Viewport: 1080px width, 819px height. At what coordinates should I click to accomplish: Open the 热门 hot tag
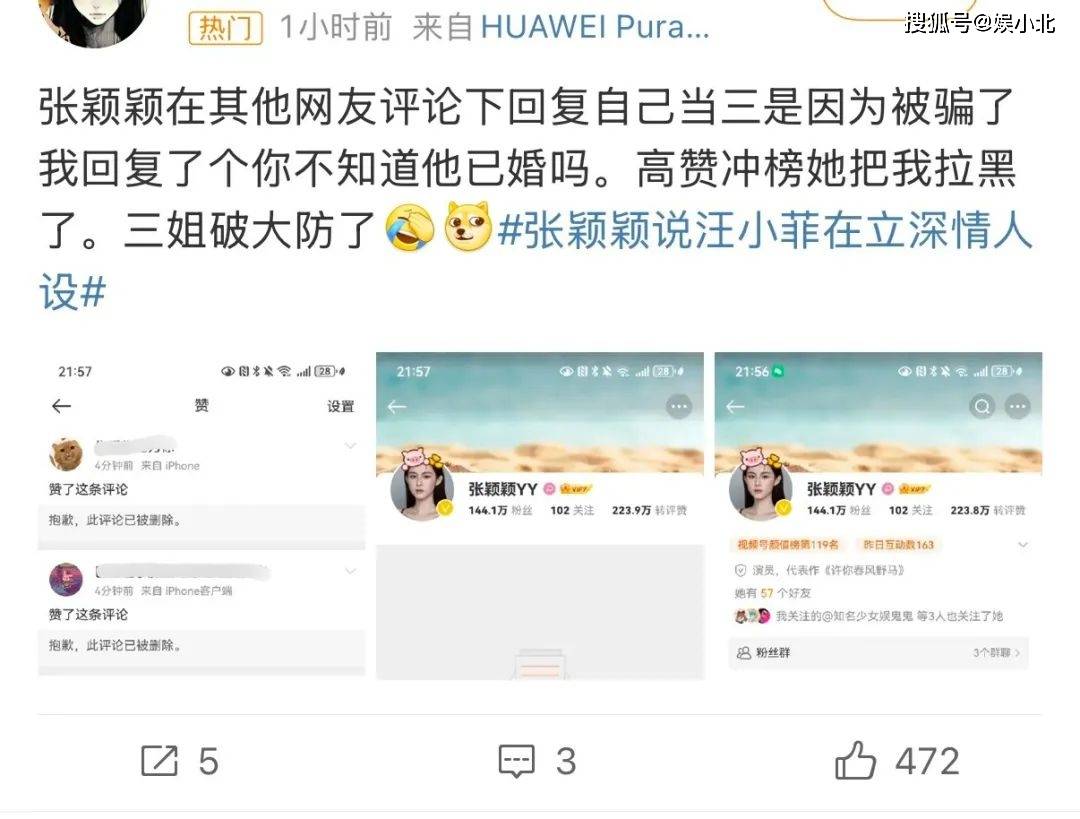225,29
